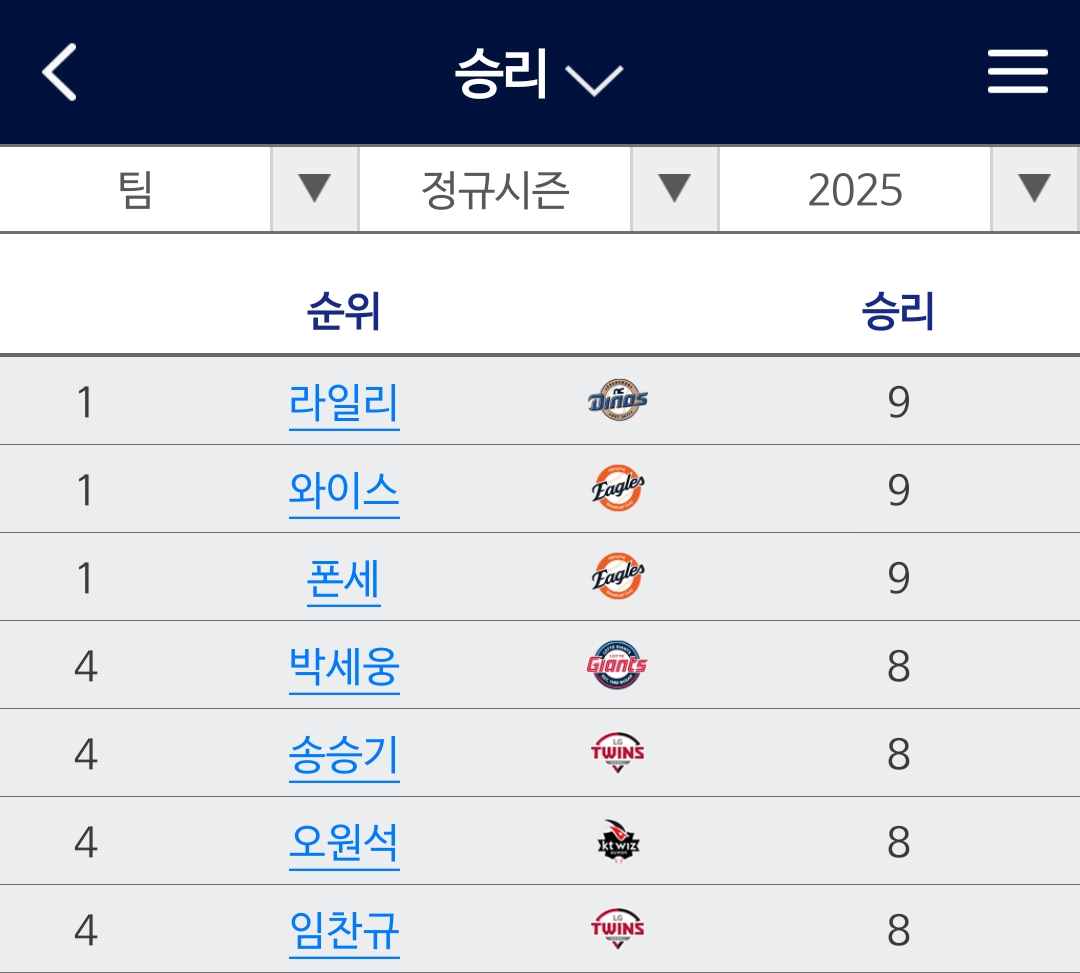The image size is (1080, 973).
Task: Click the Eagles logo beside 와이스
Action: pyautogui.click(x=617, y=489)
